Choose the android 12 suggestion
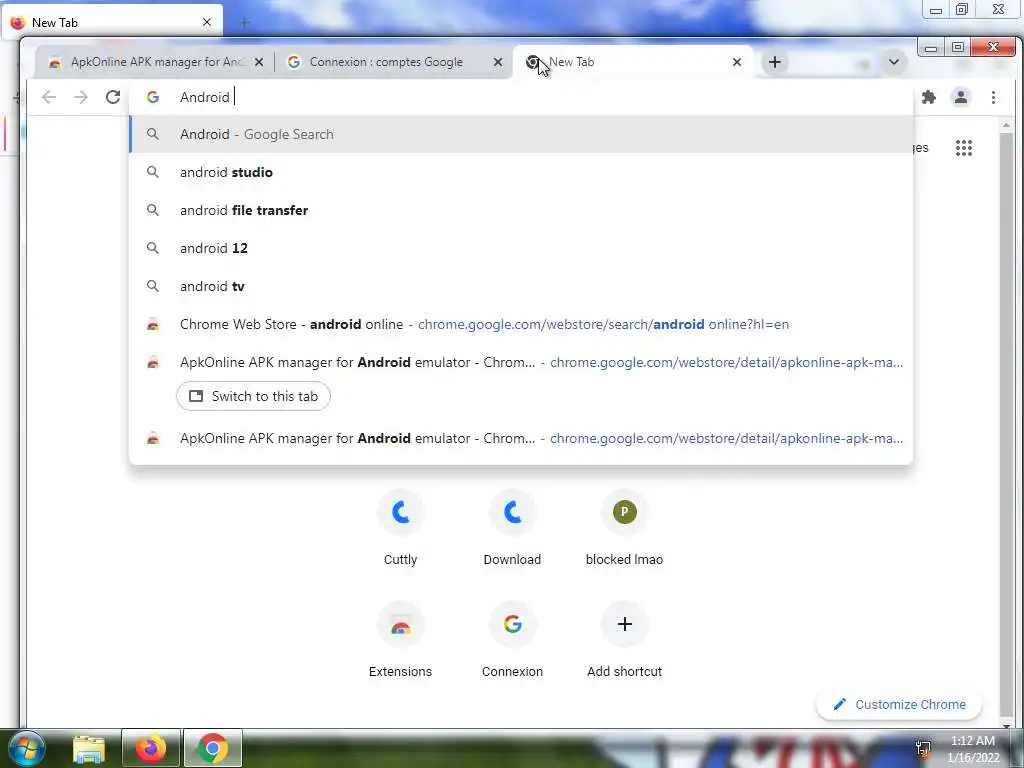1024x768 pixels. pos(521,248)
